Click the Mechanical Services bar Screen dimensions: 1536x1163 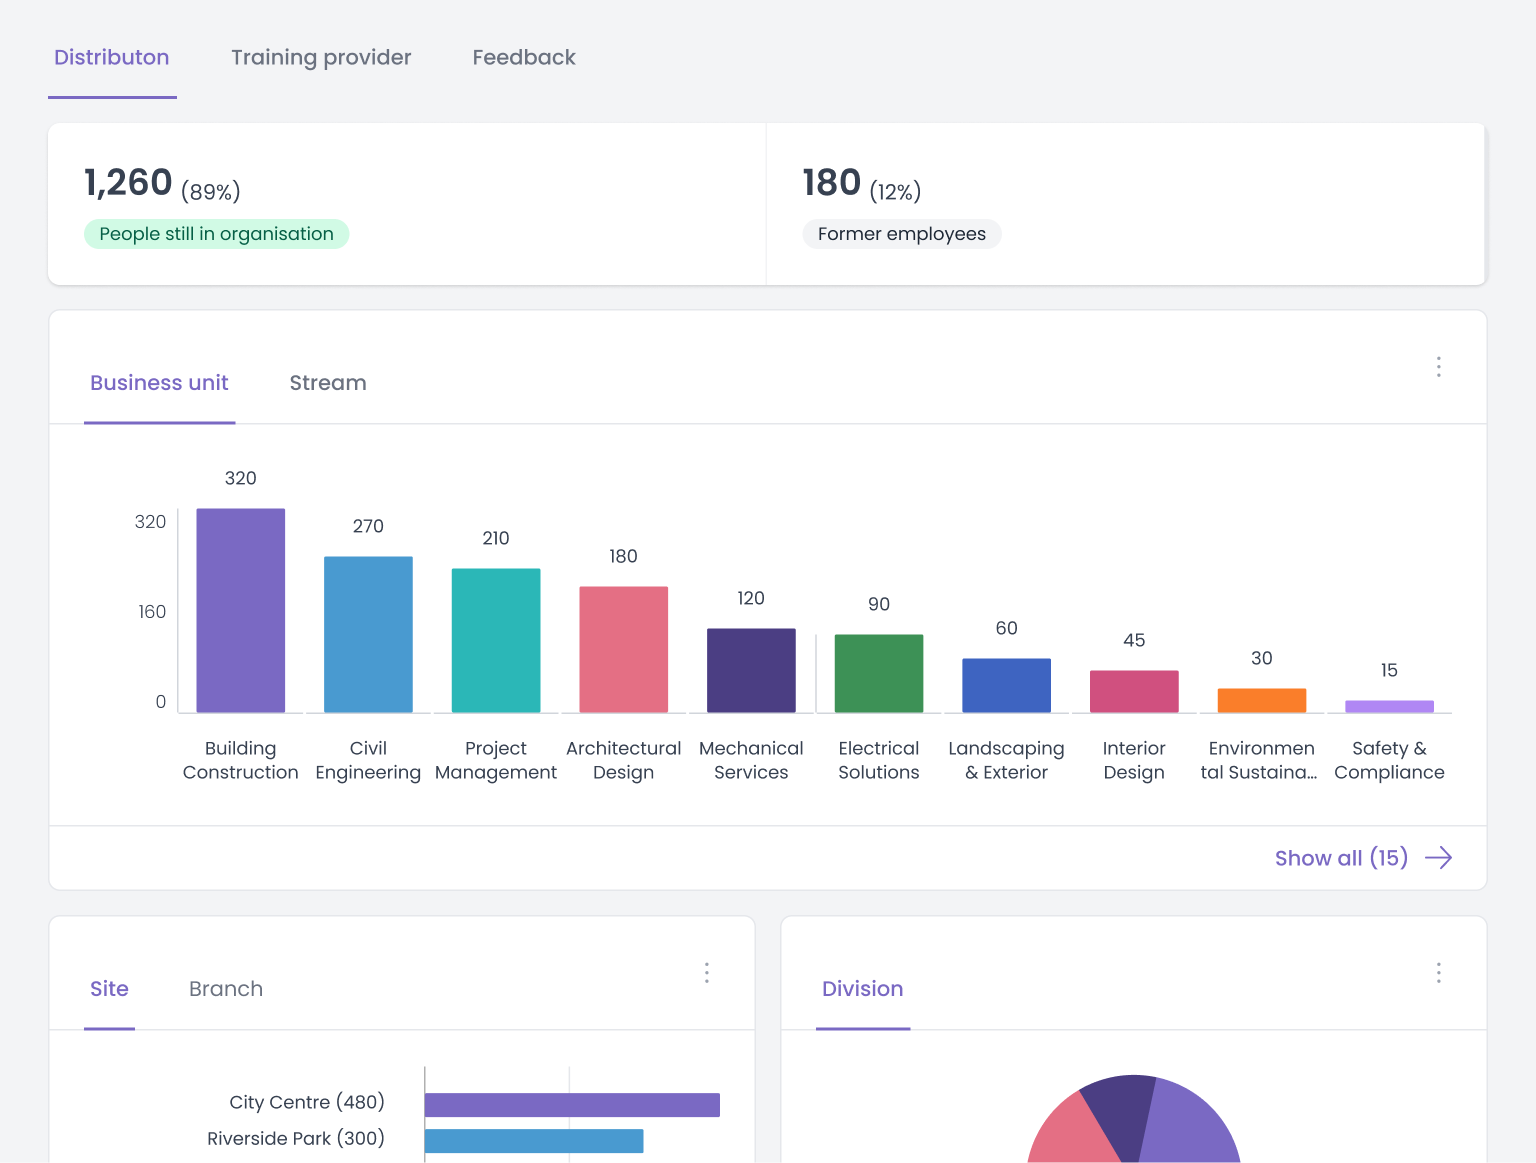click(751, 670)
